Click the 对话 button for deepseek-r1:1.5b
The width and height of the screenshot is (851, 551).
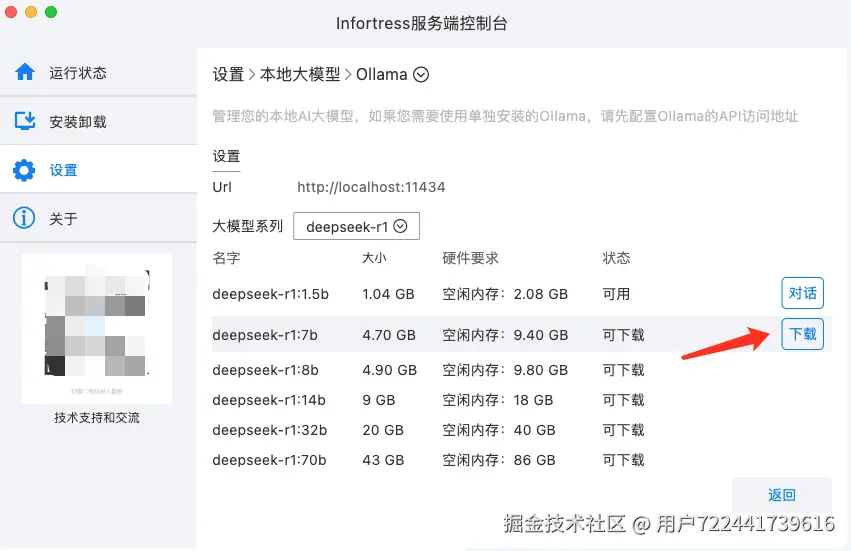pos(802,293)
